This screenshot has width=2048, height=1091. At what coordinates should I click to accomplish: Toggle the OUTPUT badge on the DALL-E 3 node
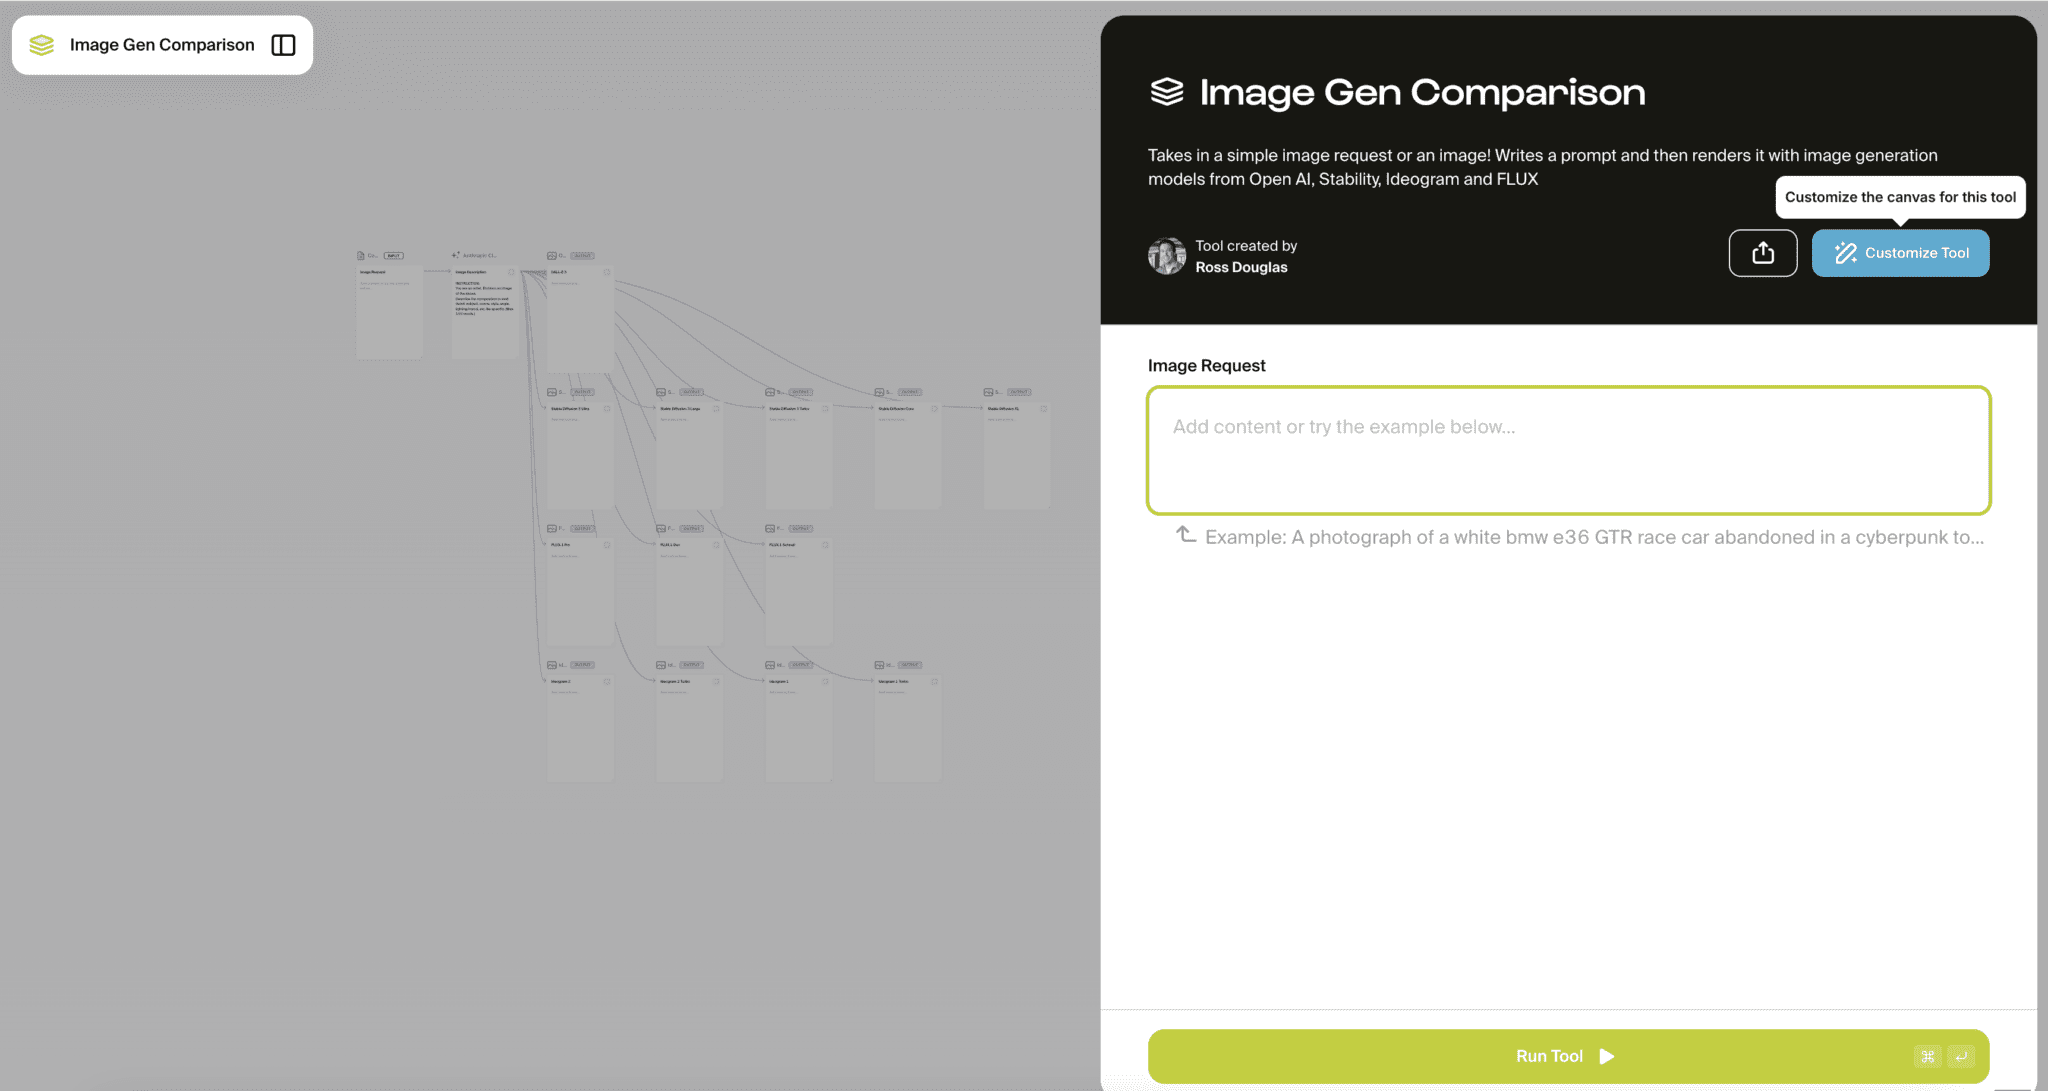click(582, 255)
